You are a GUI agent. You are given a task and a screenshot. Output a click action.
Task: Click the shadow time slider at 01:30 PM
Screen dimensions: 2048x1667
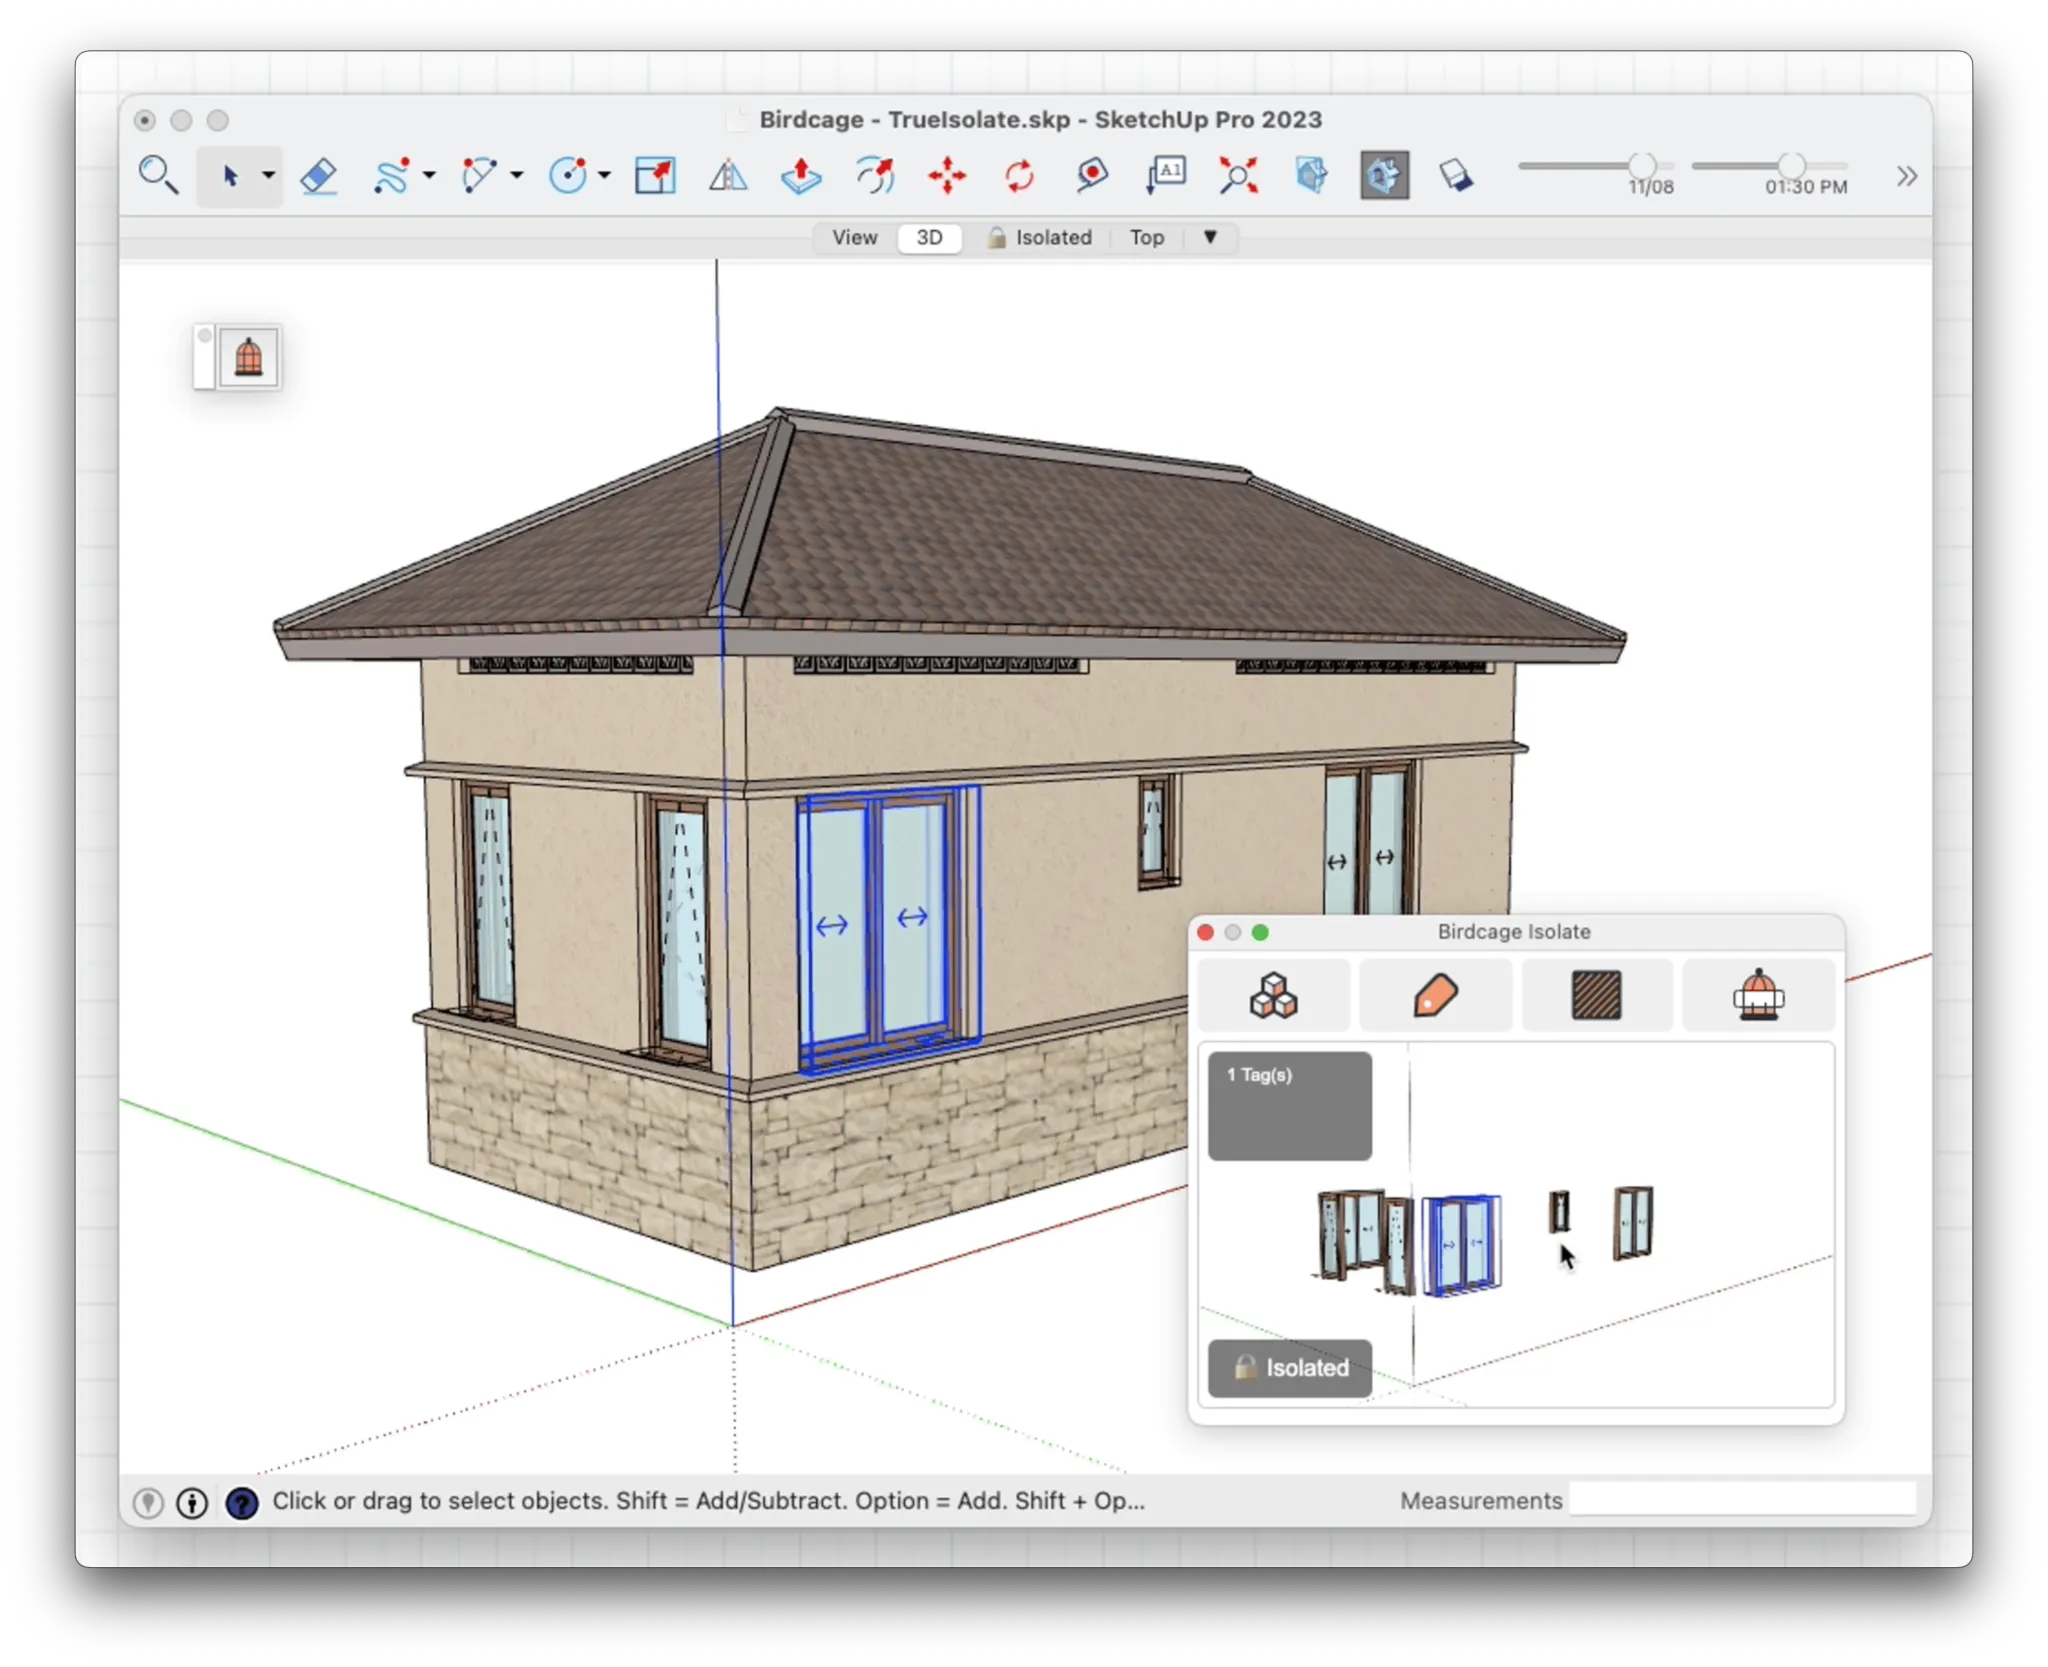click(x=1791, y=165)
